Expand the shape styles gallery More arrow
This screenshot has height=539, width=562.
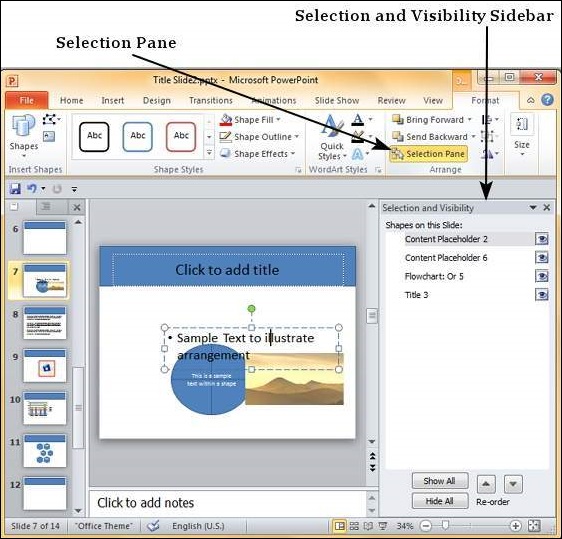coord(209,153)
